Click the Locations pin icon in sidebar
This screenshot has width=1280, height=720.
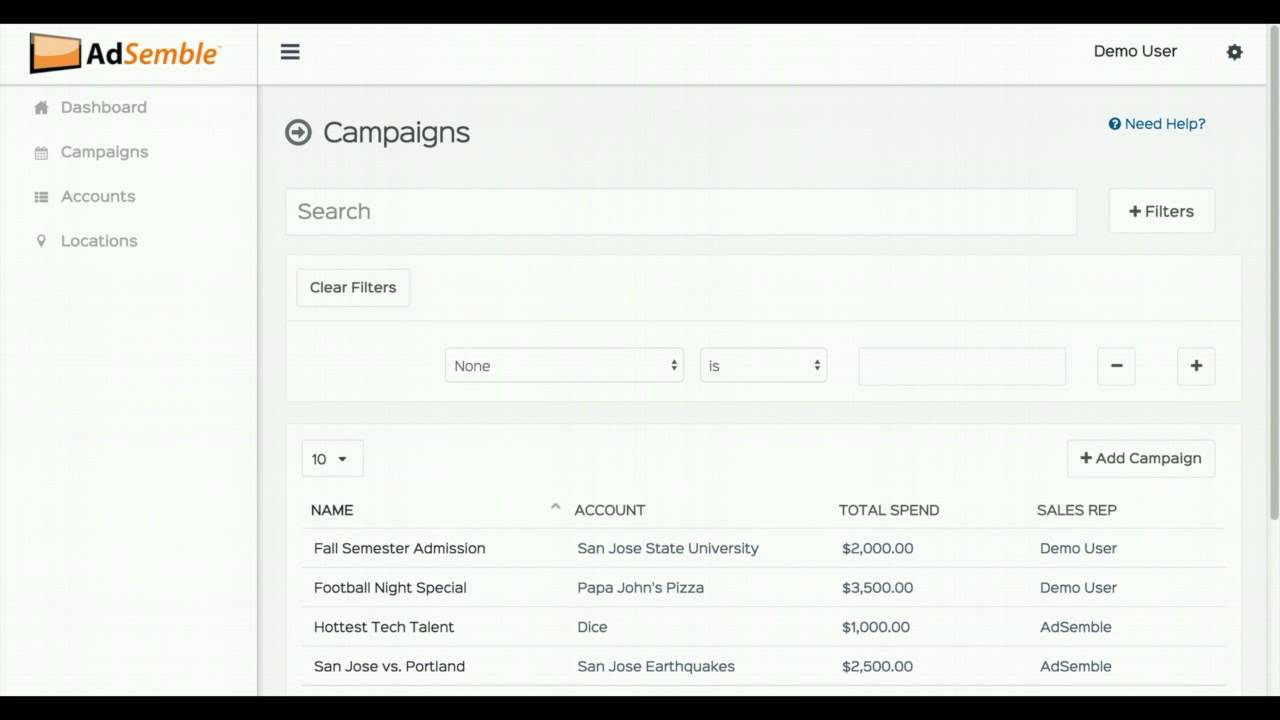[x=41, y=241]
